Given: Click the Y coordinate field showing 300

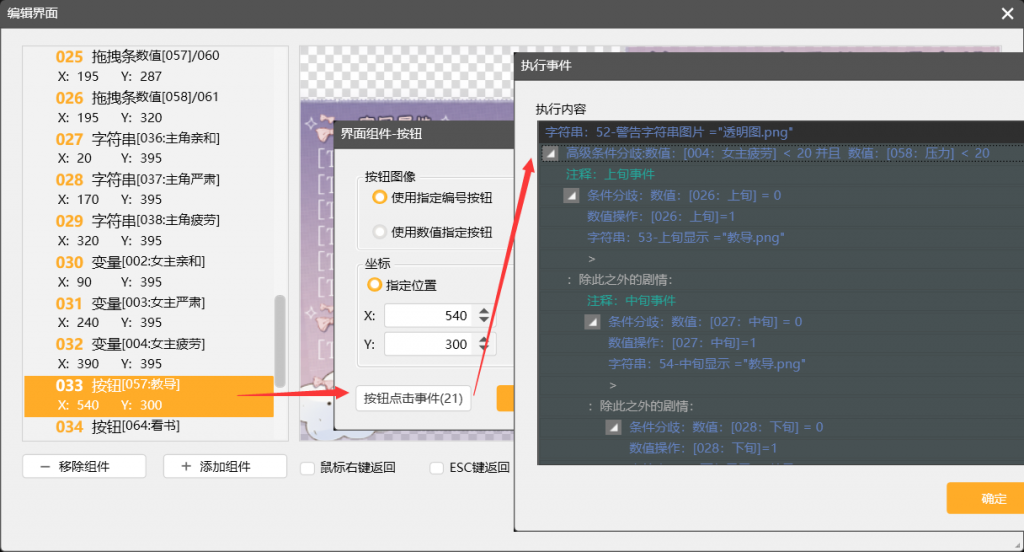Looking at the screenshot, I should 430,344.
